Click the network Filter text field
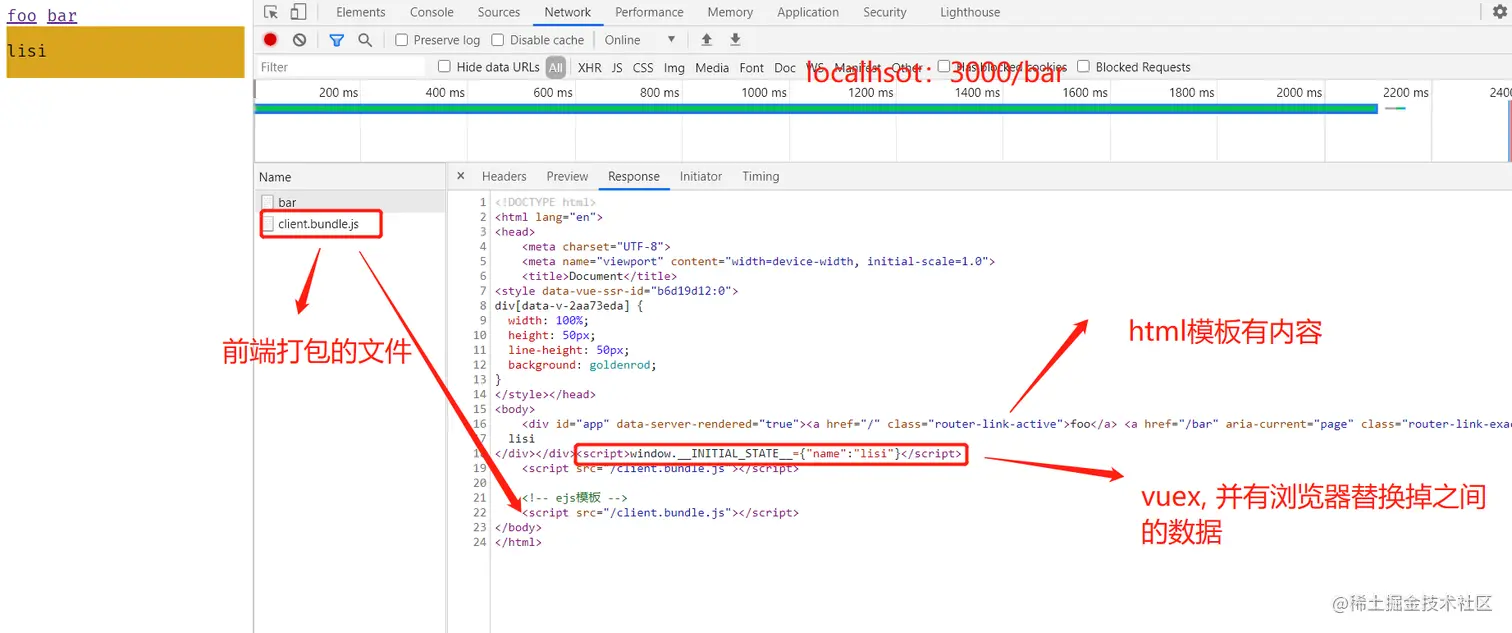 click(340, 67)
